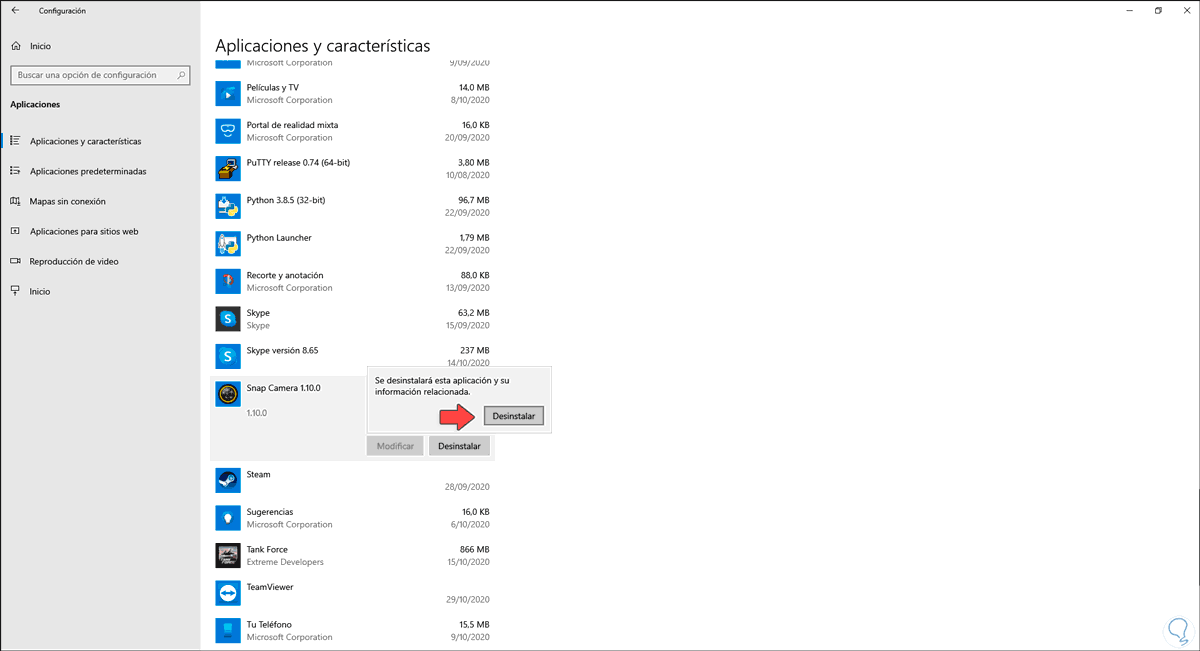Click the back arrow in Configuración
The height and width of the screenshot is (651, 1200).
(x=15, y=11)
